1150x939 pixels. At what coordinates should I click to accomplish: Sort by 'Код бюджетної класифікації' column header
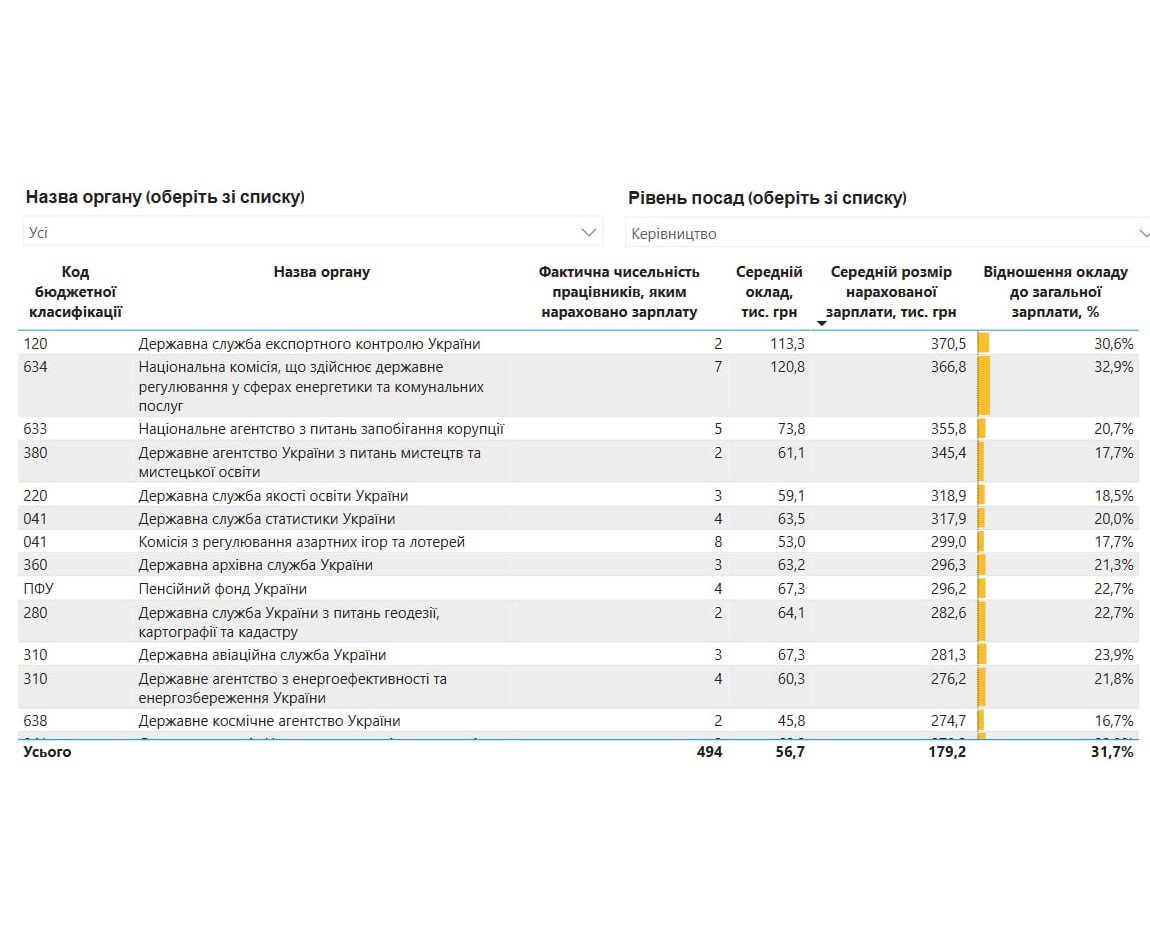tap(75, 292)
